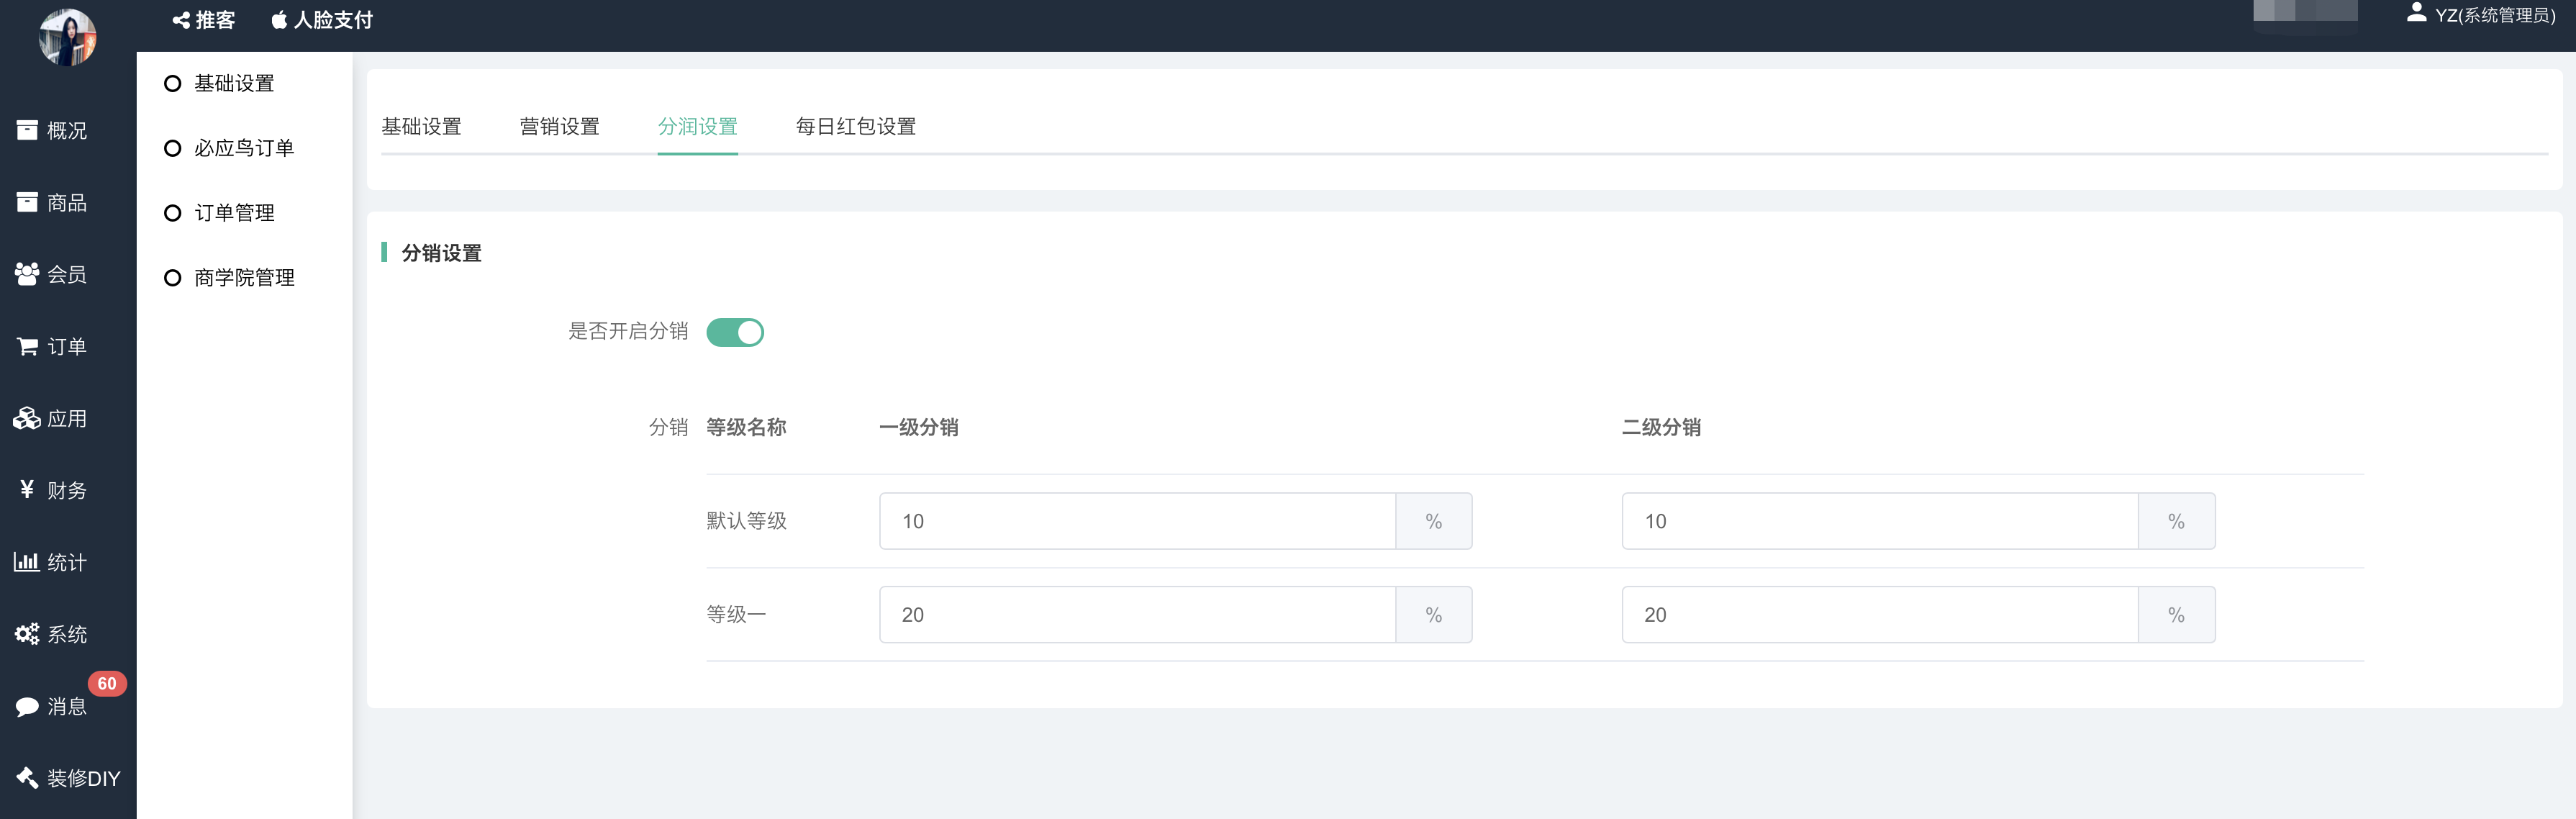The height and width of the screenshot is (819, 2576).
Task: Toggle the 是否开启分销 switch off
Action: [735, 332]
